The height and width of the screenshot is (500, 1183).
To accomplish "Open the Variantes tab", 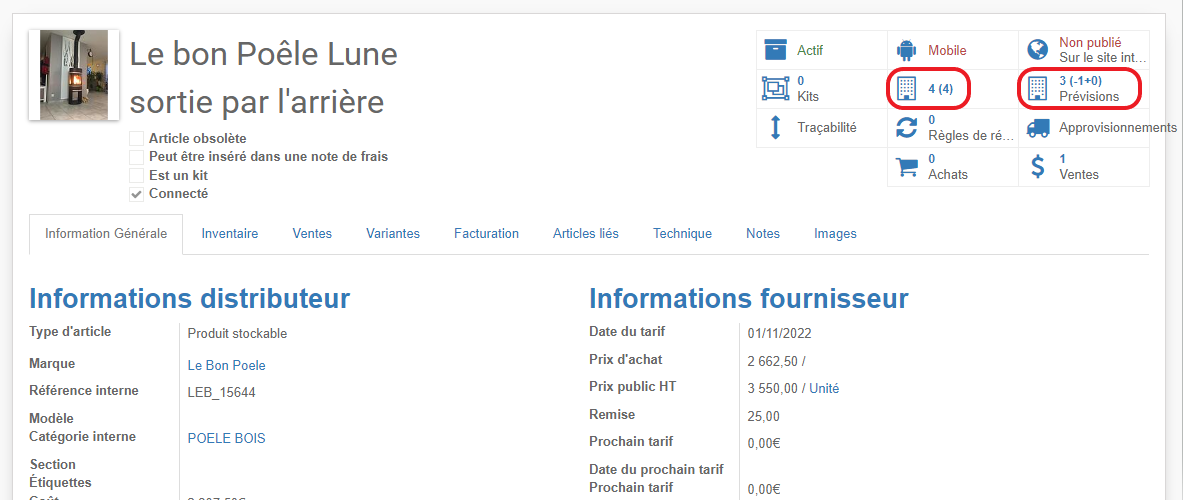I will (393, 234).
